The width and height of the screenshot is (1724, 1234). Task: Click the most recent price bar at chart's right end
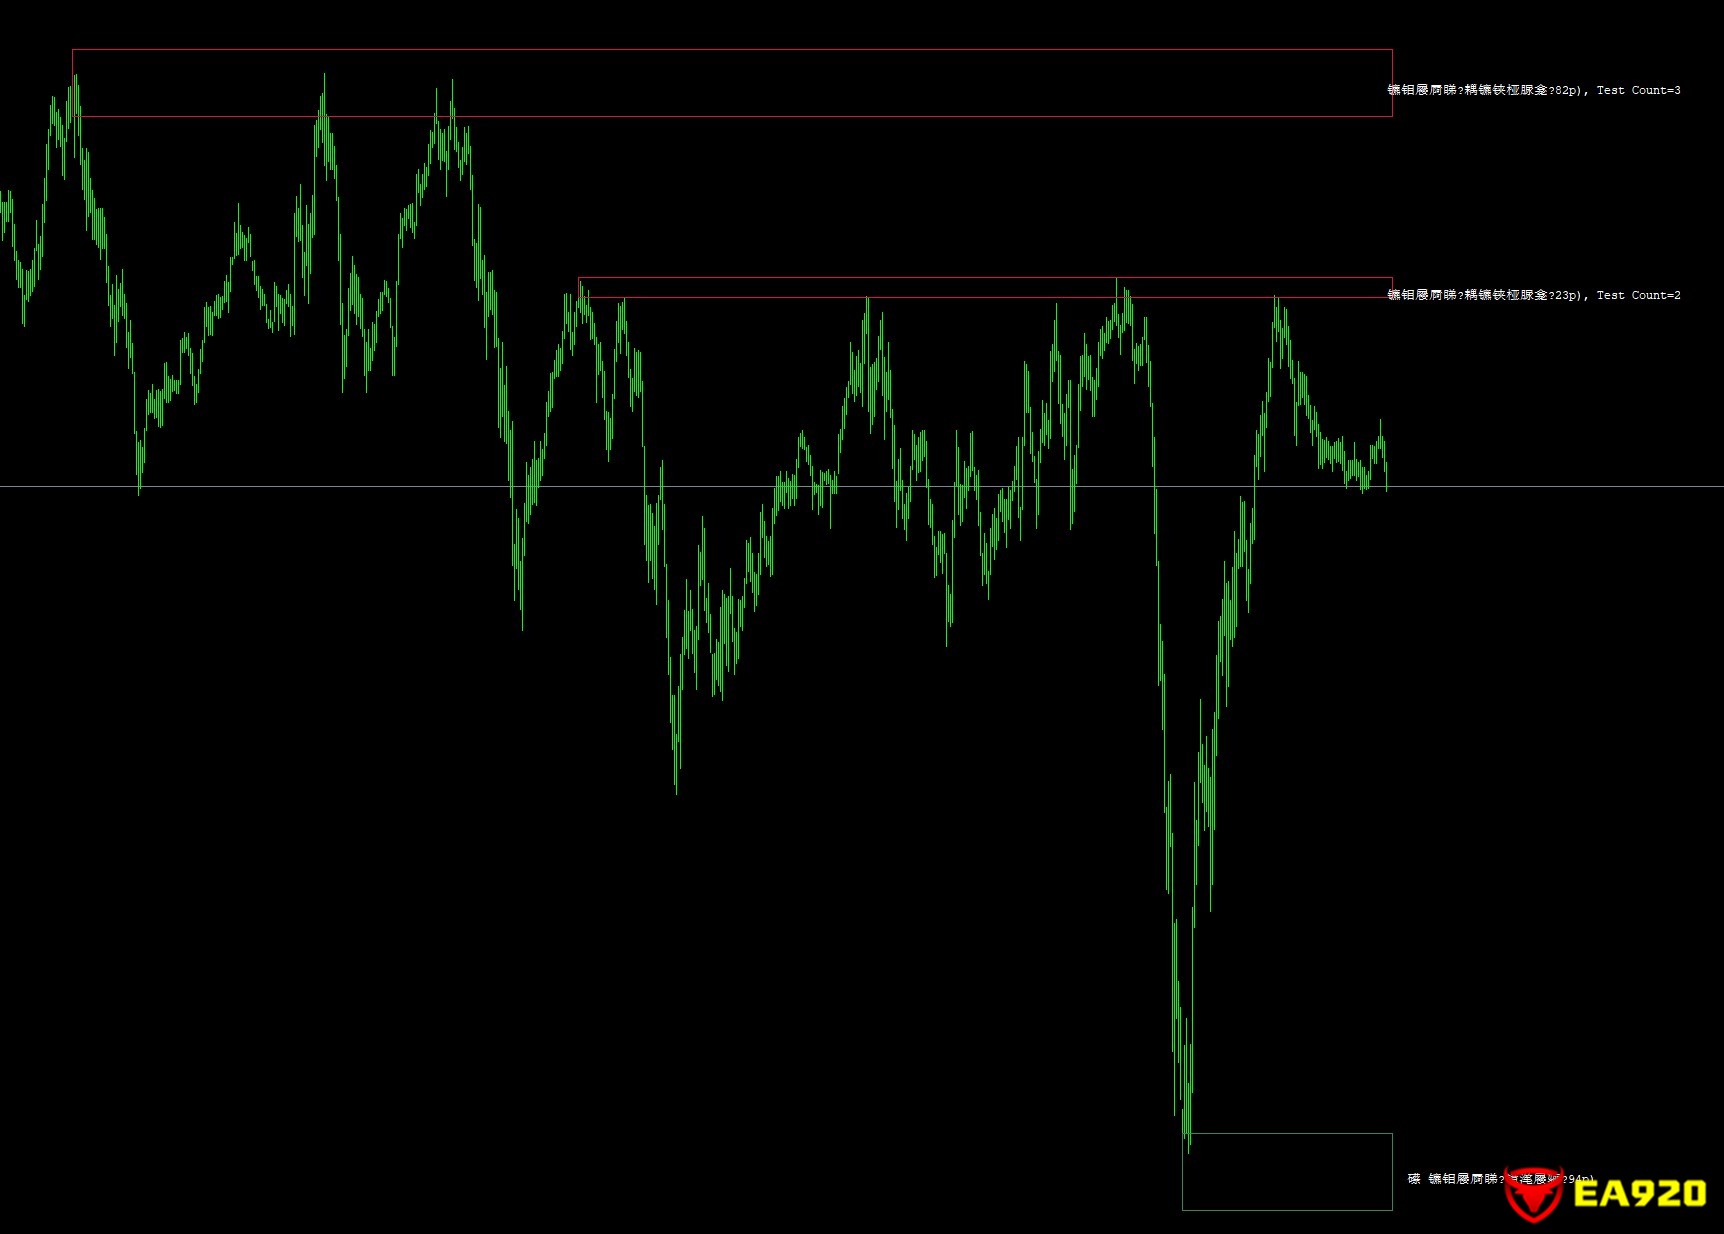[x=1387, y=475]
